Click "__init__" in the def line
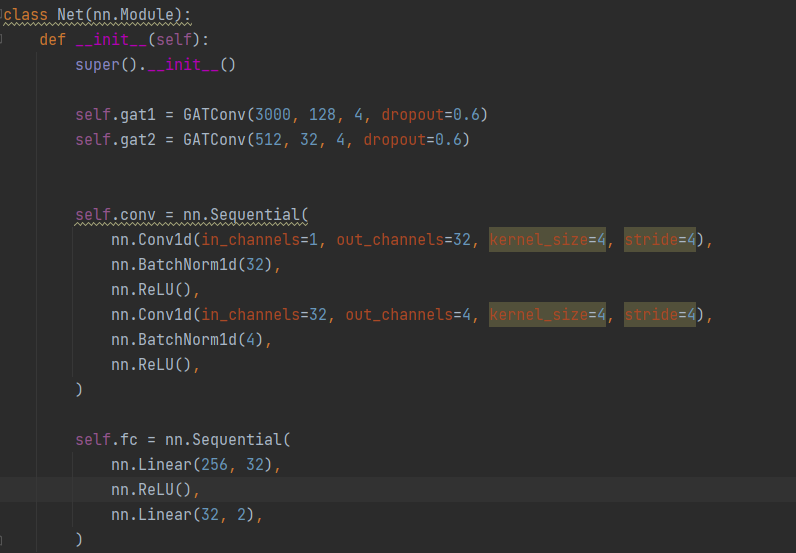Image resolution: width=796 pixels, height=553 pixels. coord(111,40)
